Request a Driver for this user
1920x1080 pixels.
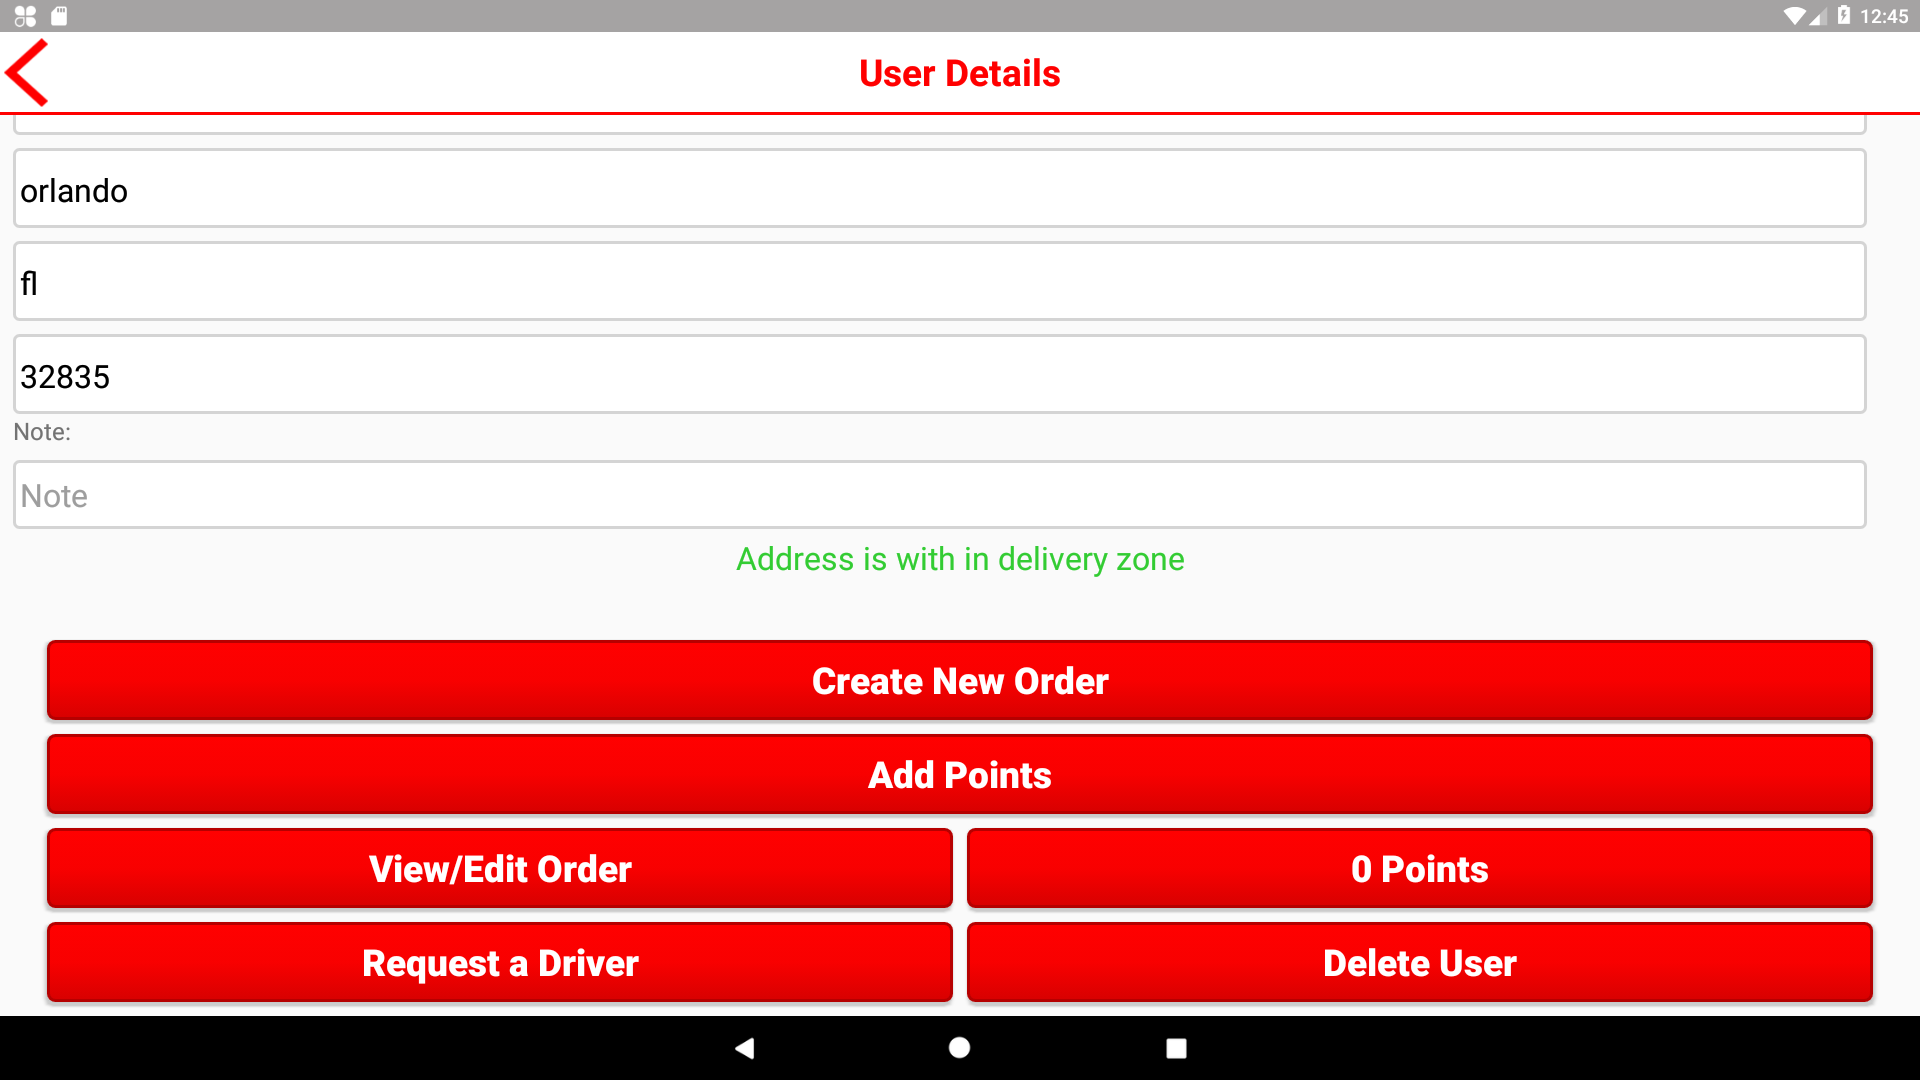[x=499, y=963]
